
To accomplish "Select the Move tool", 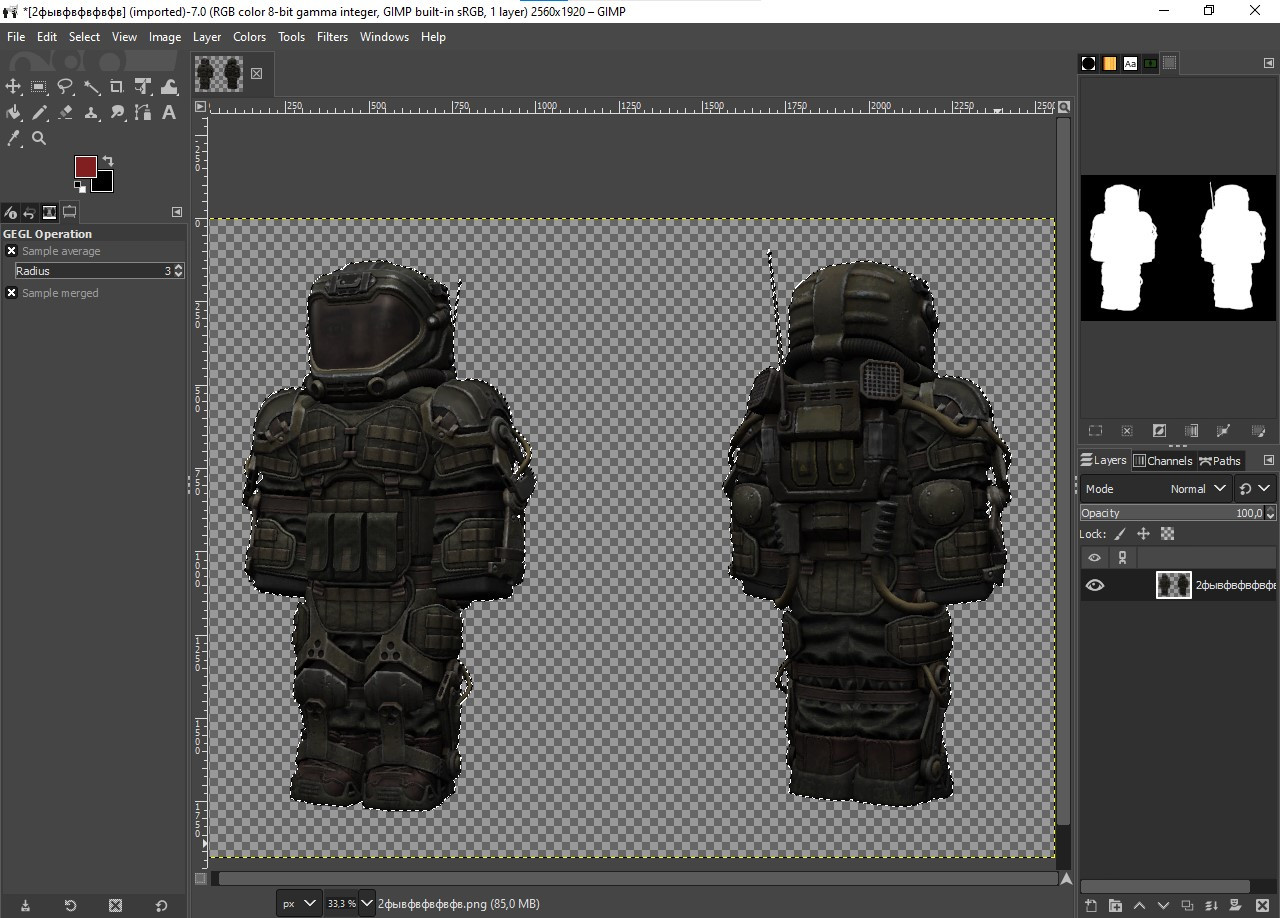I will [x=13, y=87].
